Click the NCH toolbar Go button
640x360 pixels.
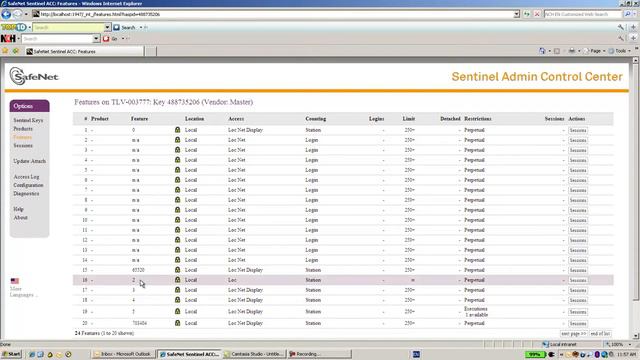point(110,39)
